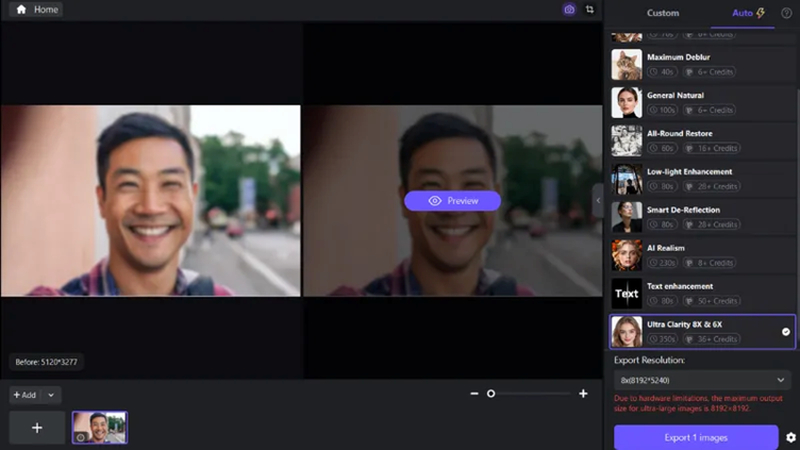Click the purple camera snapshot icon
Viewport: 800px width, 450px height.
click(569, 9)
